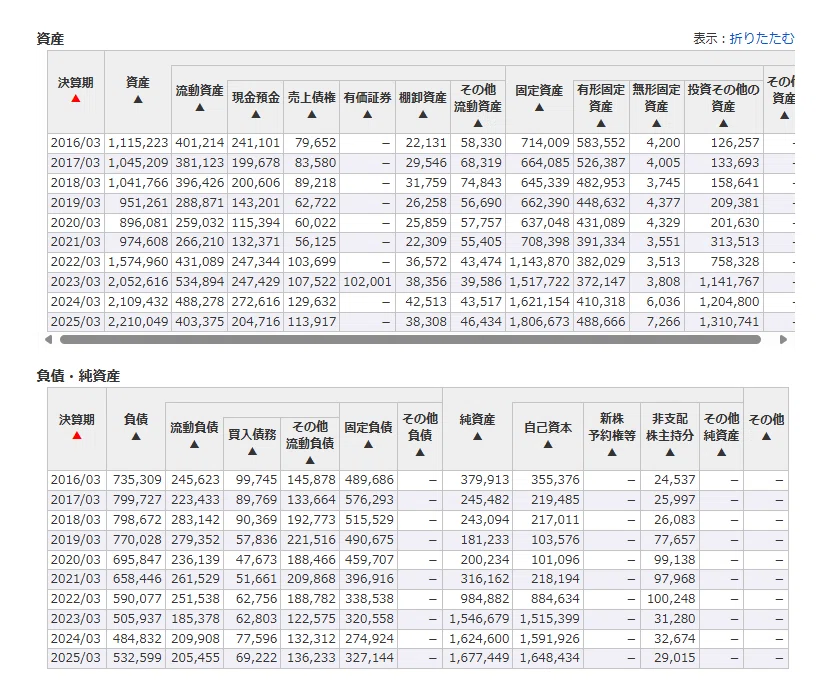Sort by 有価証券 column arrow
836x680 pixels.
tap(367, 114)
